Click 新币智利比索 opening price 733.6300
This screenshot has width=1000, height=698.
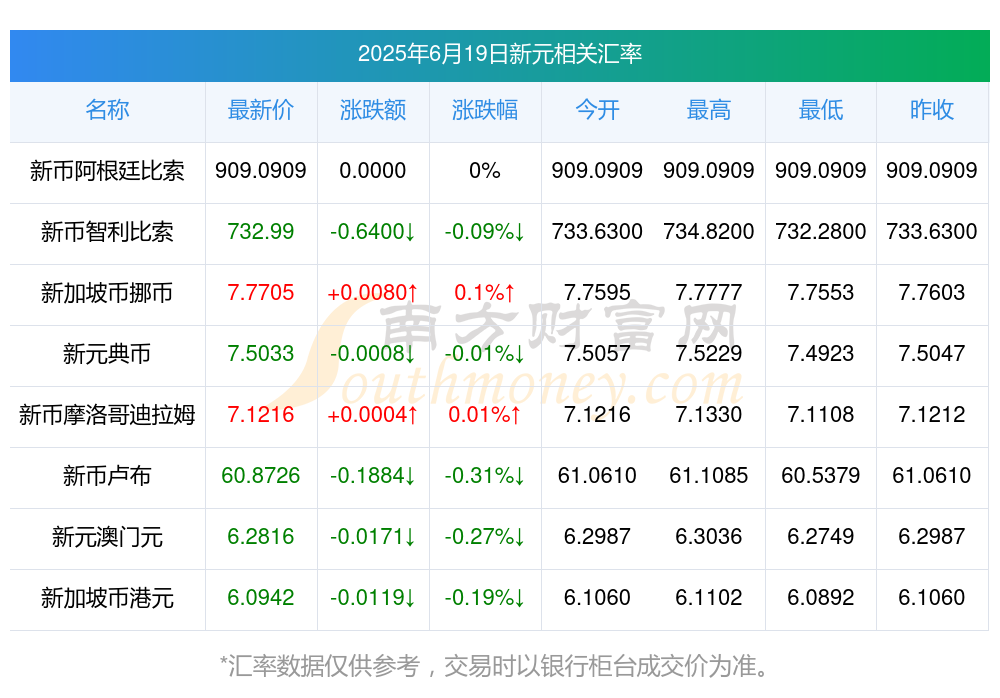(x=597, y=231)
